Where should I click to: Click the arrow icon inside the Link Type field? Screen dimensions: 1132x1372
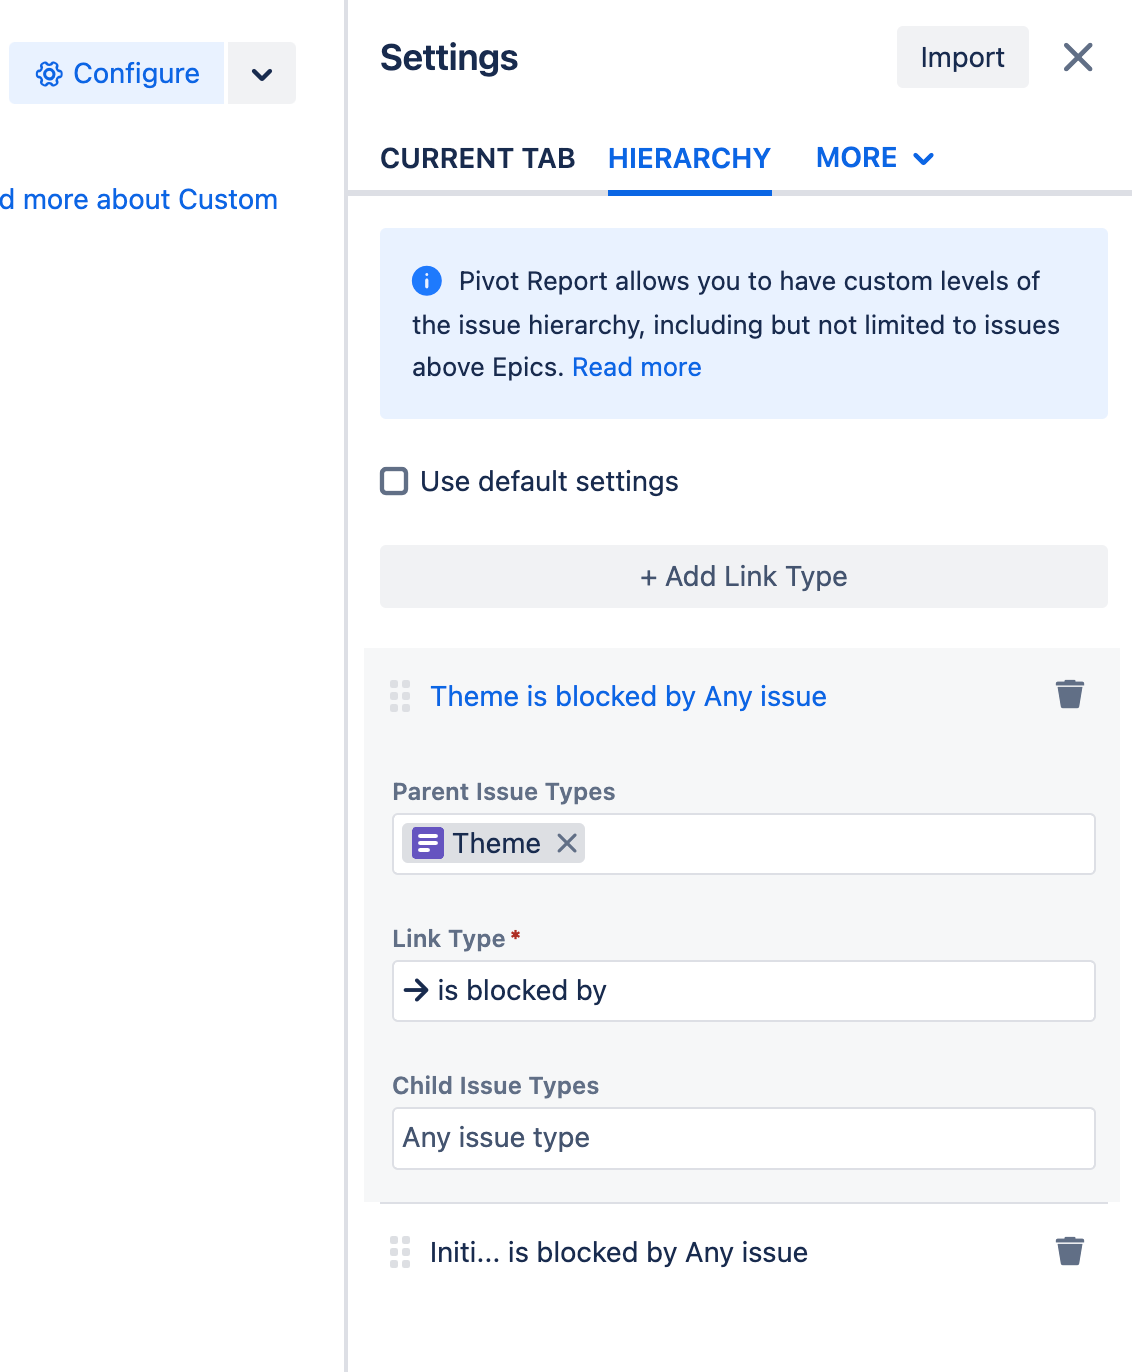pos(417,990)
